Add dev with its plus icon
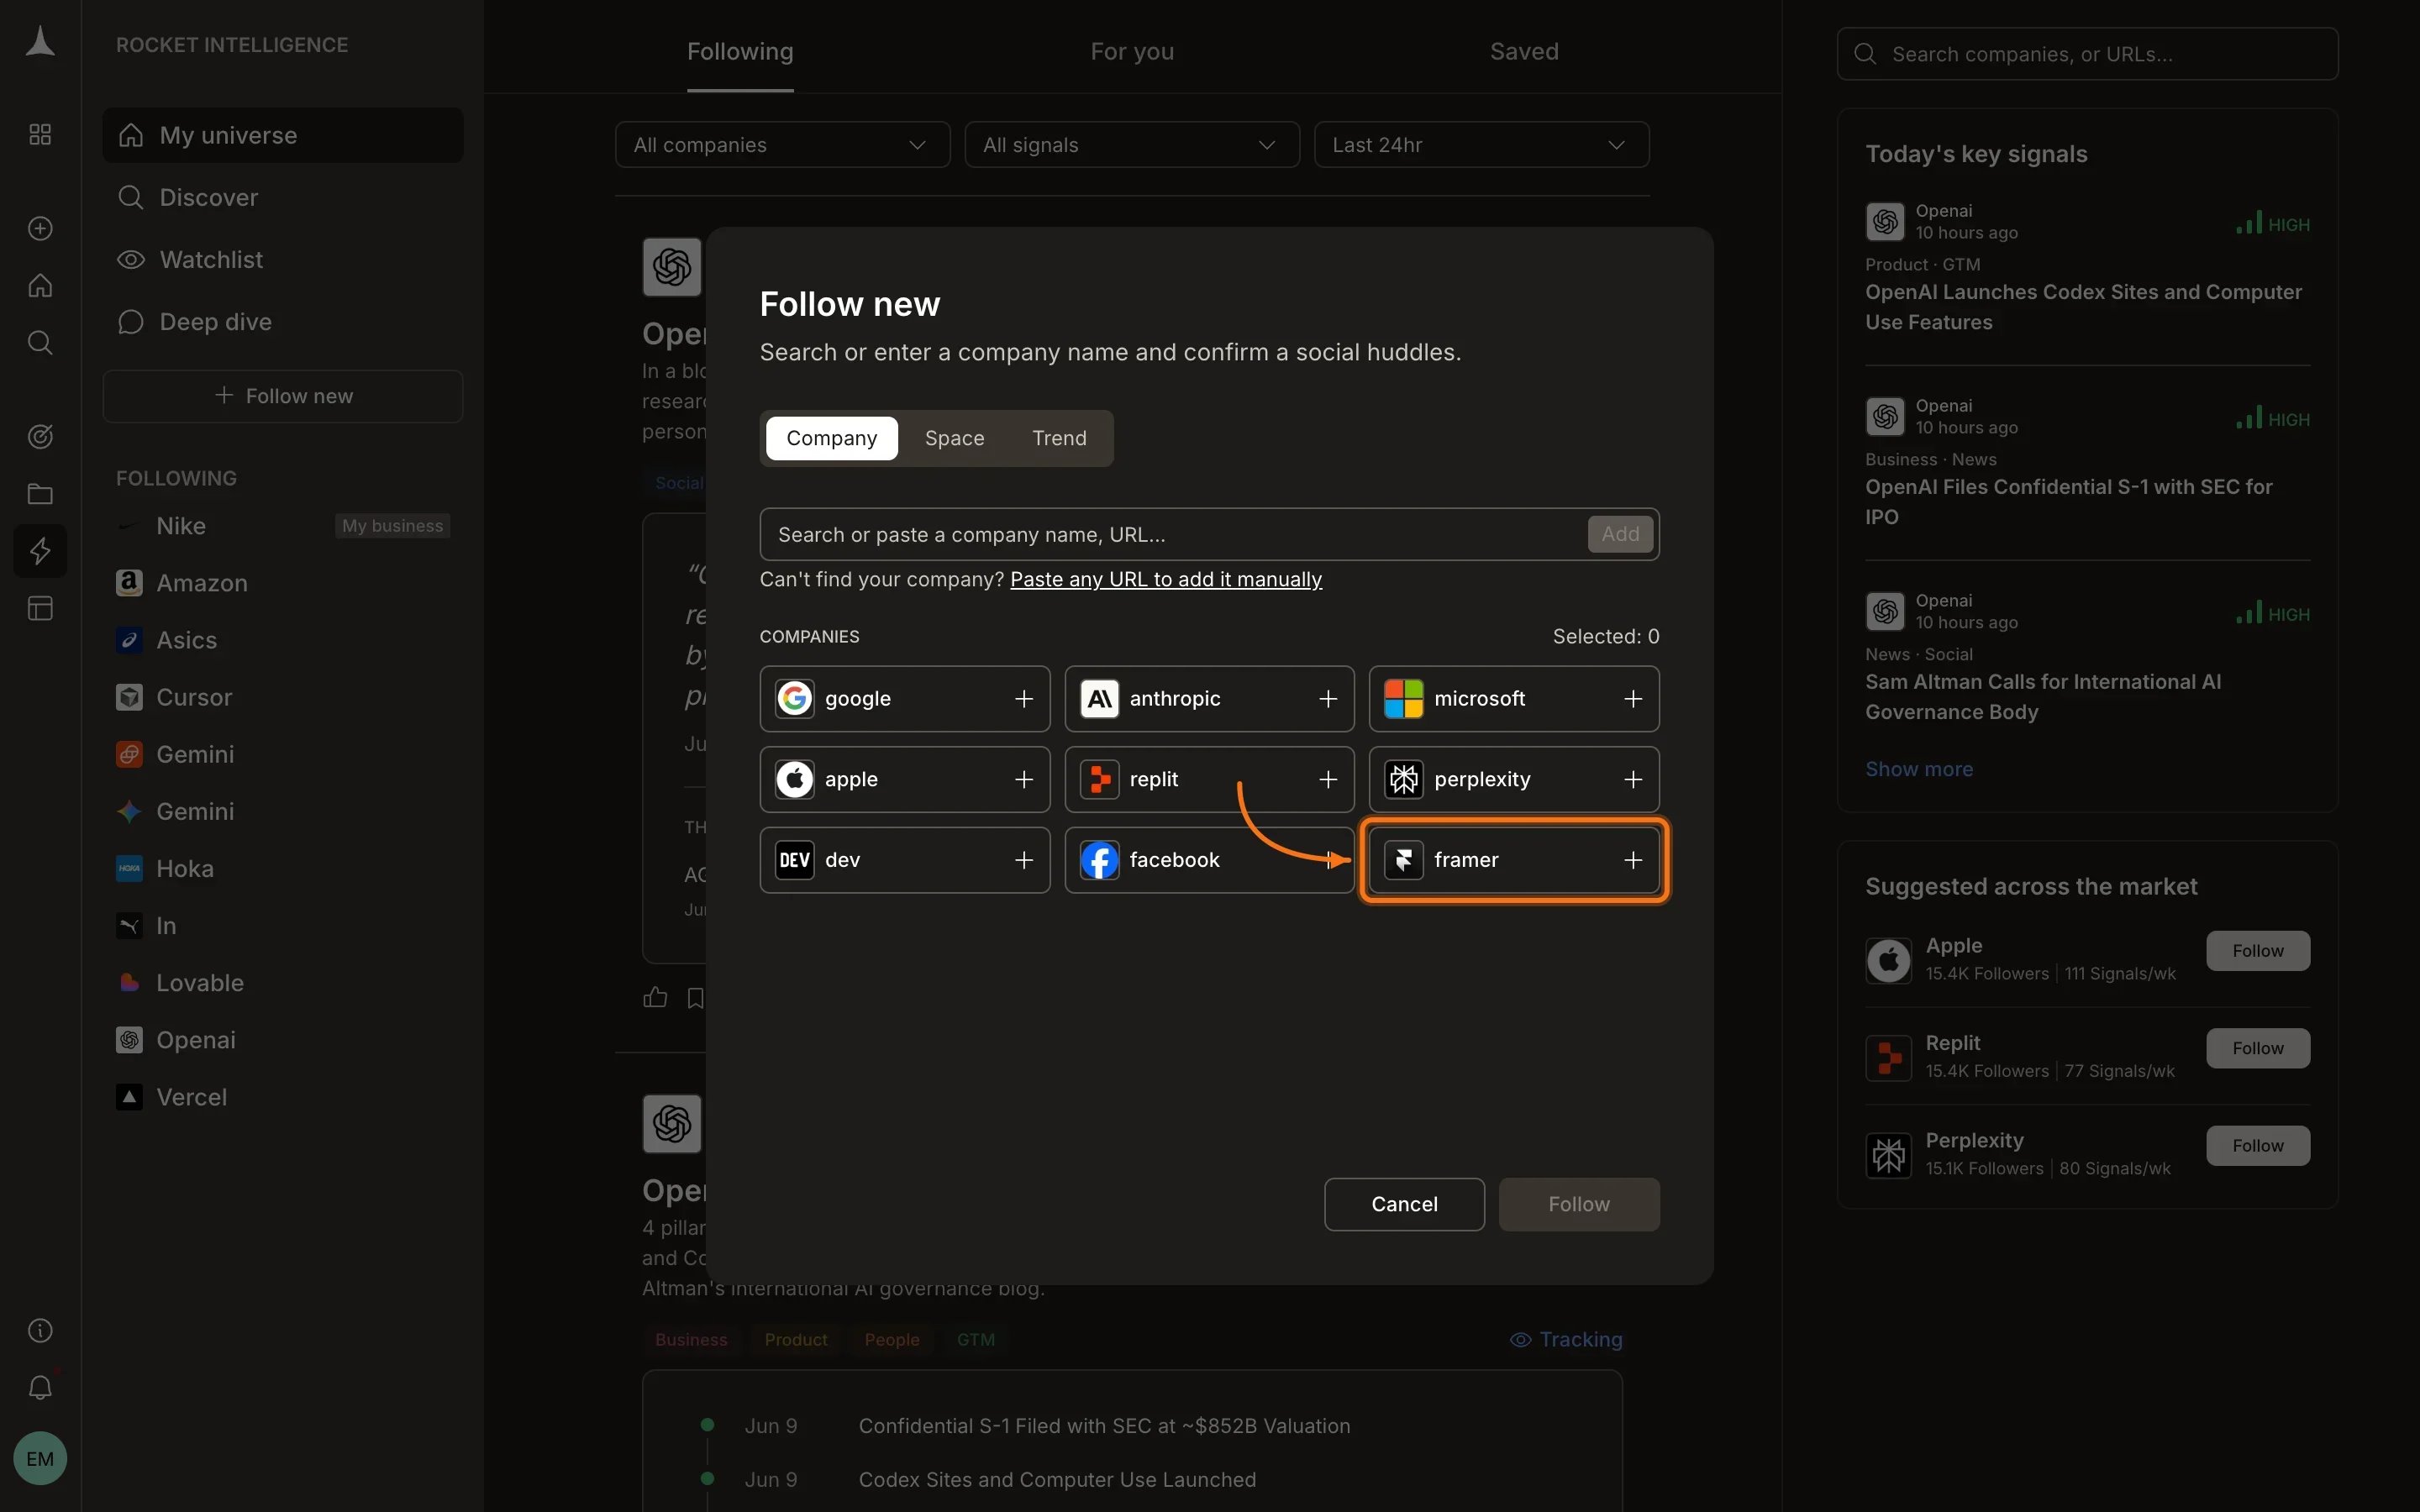The width and height of the screenshot is (2420, 1512). 1023,860
